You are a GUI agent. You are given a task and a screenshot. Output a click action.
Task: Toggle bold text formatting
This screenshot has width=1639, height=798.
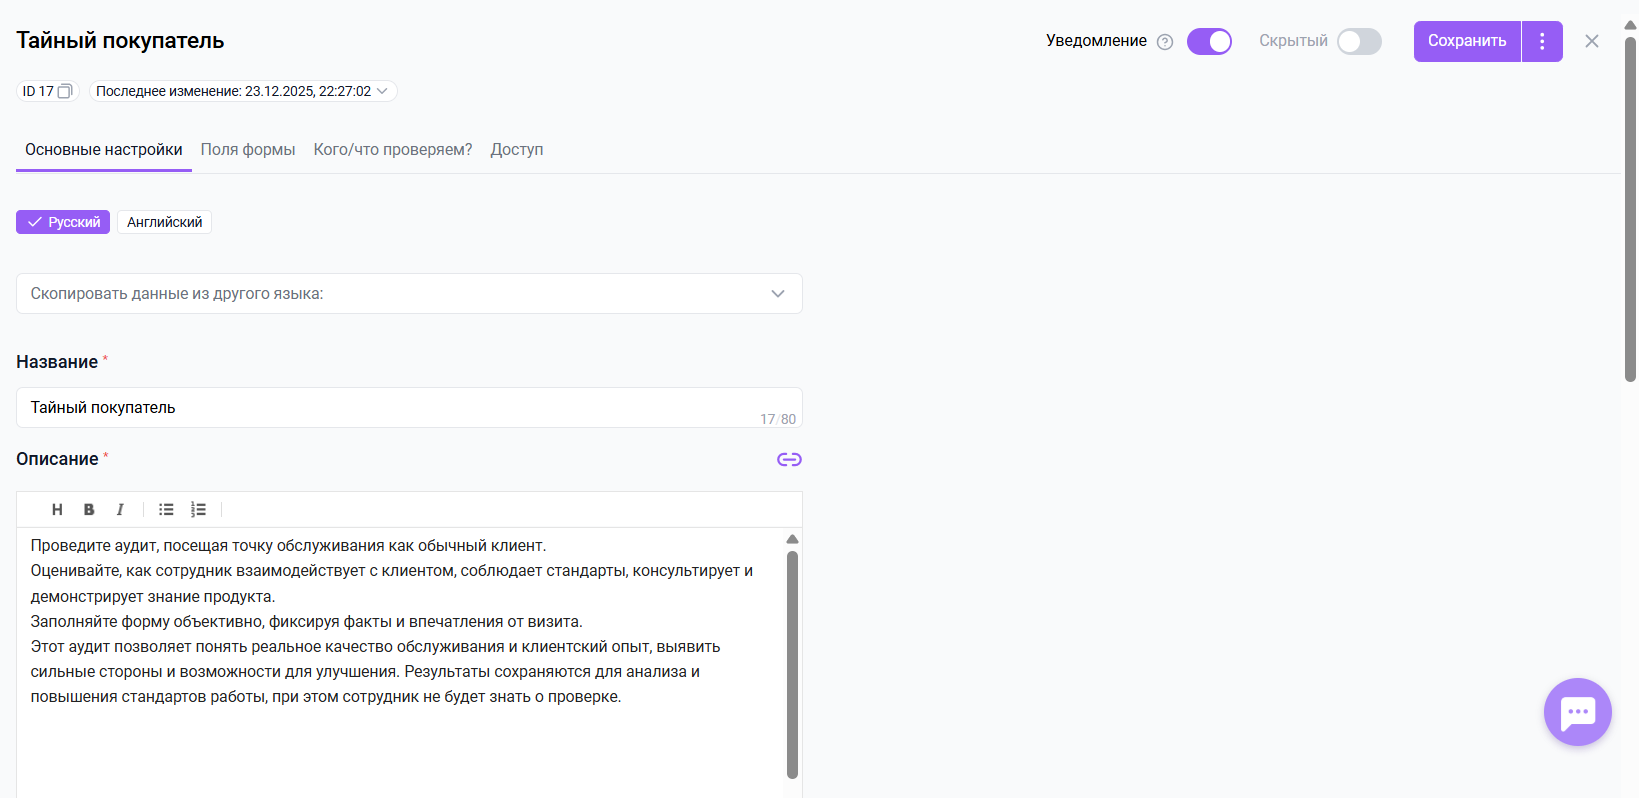click(x=89, y=510)
